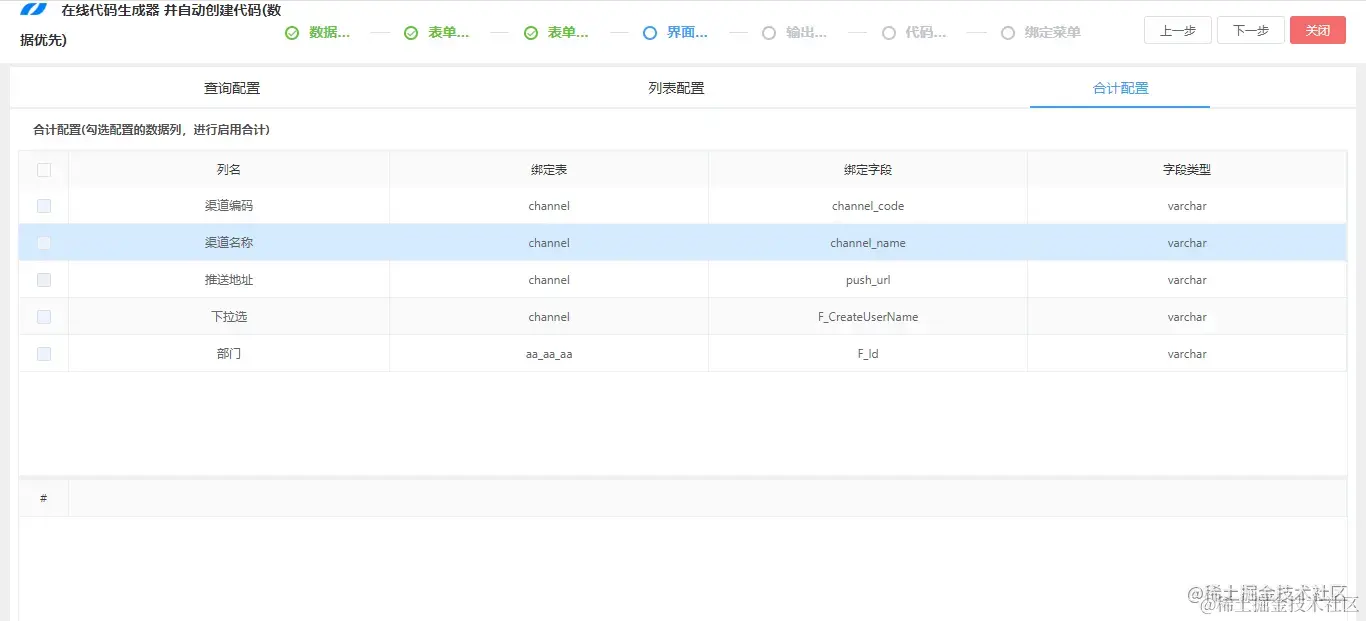Click the 绑定菜单 step circle
Viewport: 1366px width, 621px height.
[1008, 32]
